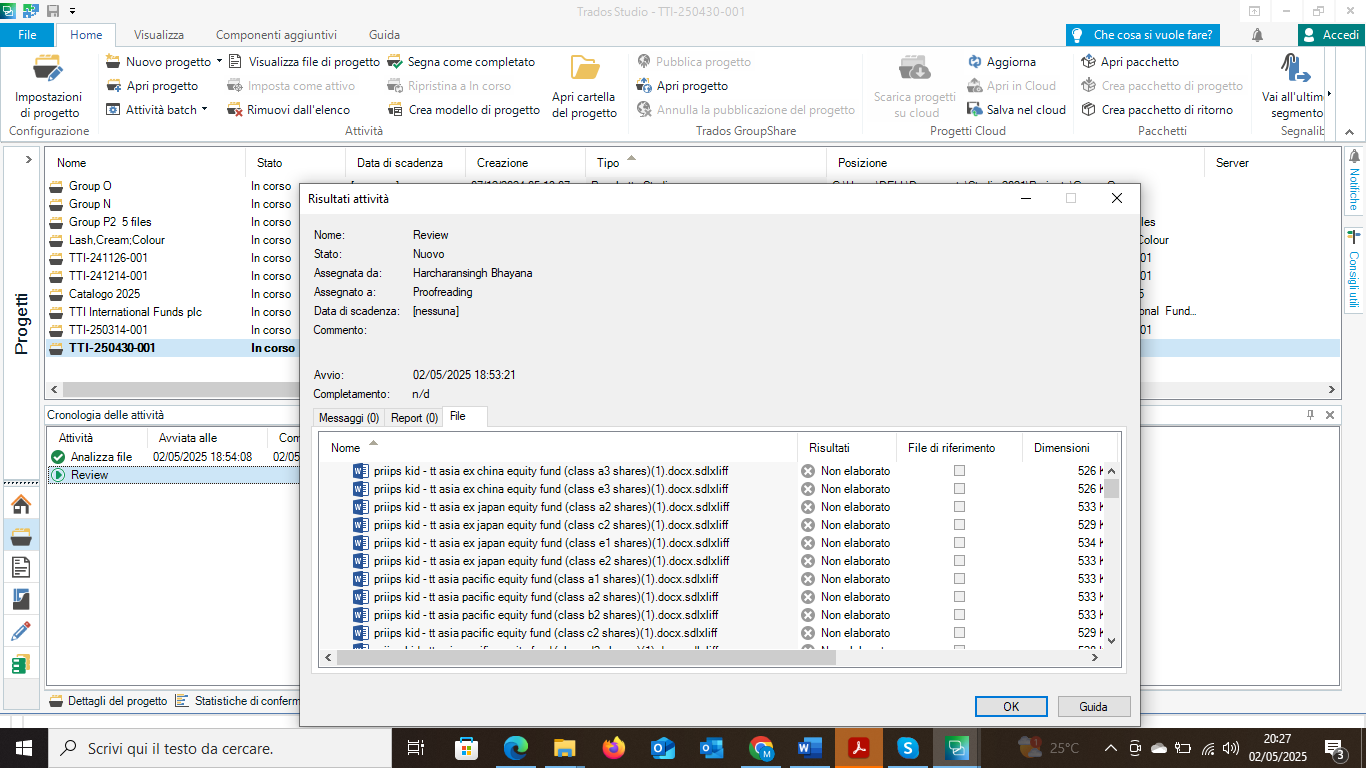Viewport: 1366px width, 768px height.
Task: Click the OK button in the dialog
Action: tap(1011, 707)
